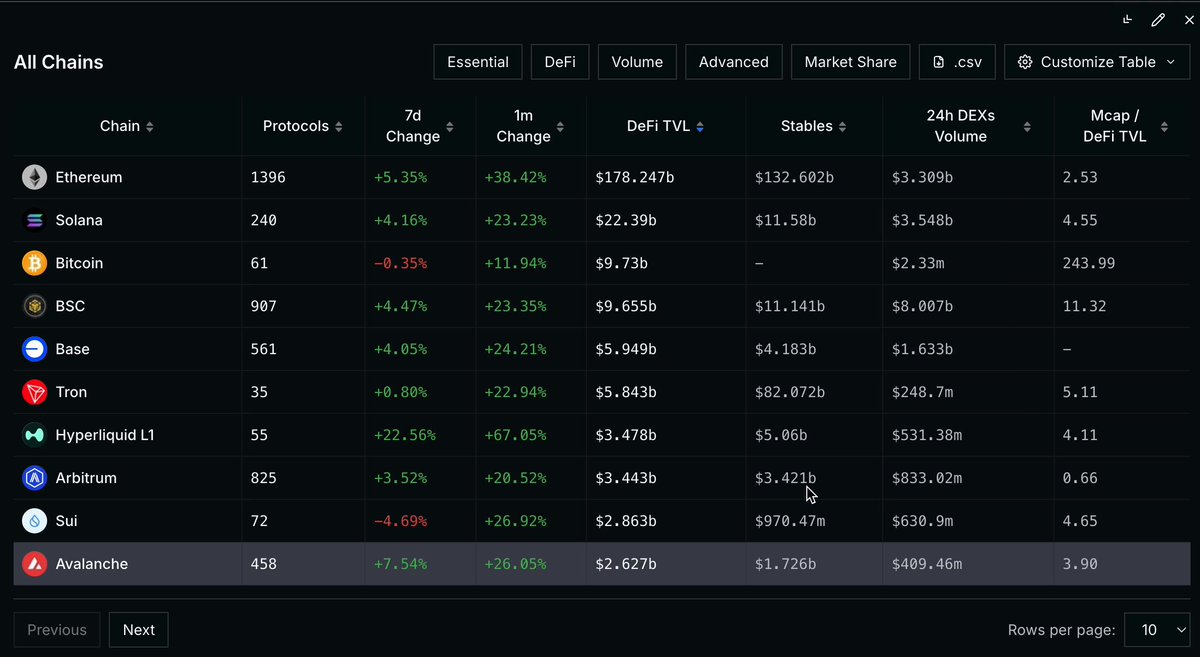This screenshot has width=1200, height=657.
Task: Open the Base chain link
Action: click(x=73, y=349)
